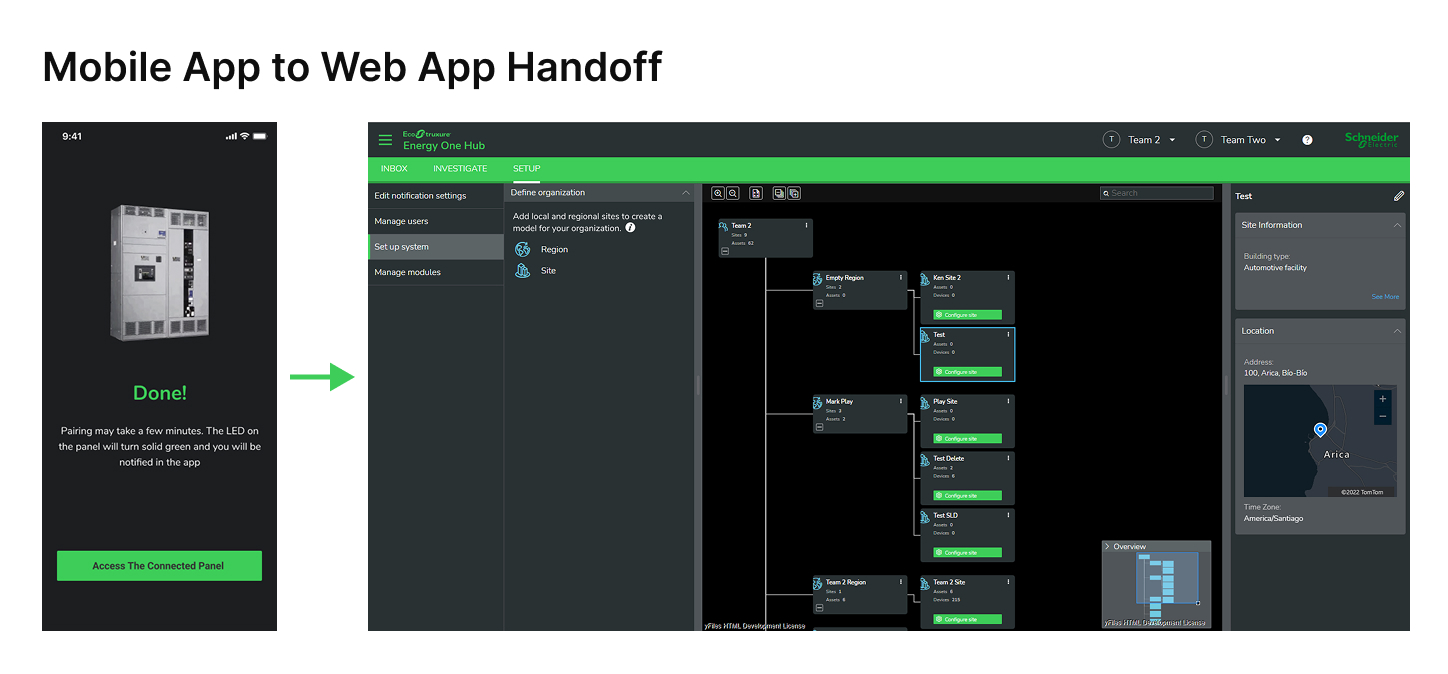Image resolution: width=1448 pixels, height=674 pixels.
Task: Open kebab menu on Test SLD node
Action: [x=1008, y=515]
